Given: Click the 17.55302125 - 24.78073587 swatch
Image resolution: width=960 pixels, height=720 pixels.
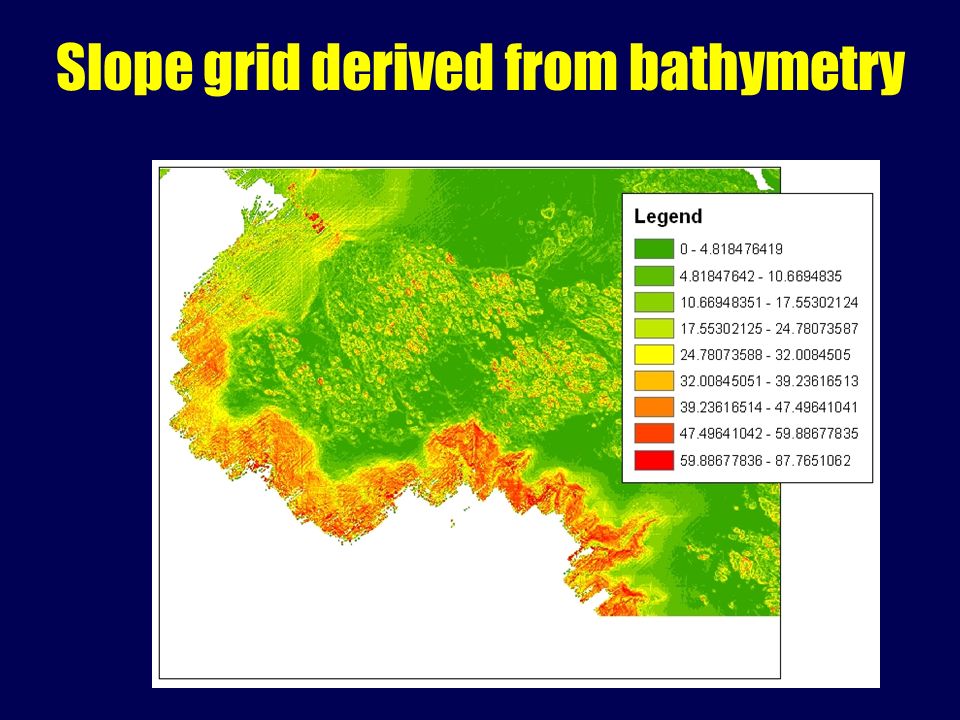Looking at the screenshot, I should (x=654, y=329).
